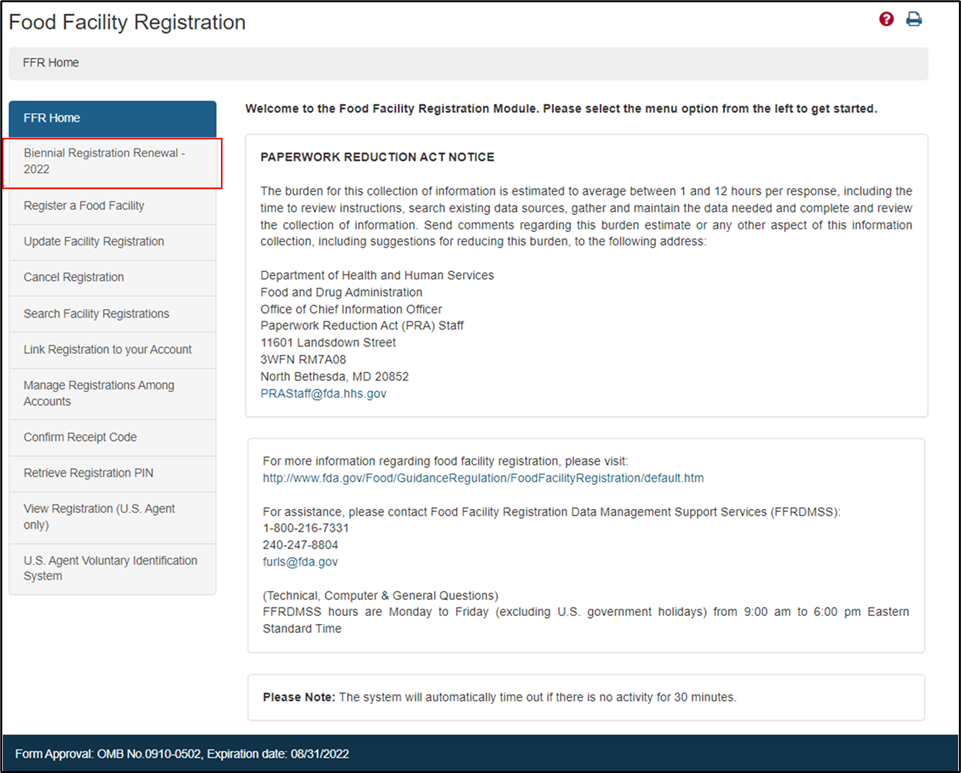Screen dimensions: 961x773
Task: Click the printer icon to print page
Action: (x=914, y=19)
